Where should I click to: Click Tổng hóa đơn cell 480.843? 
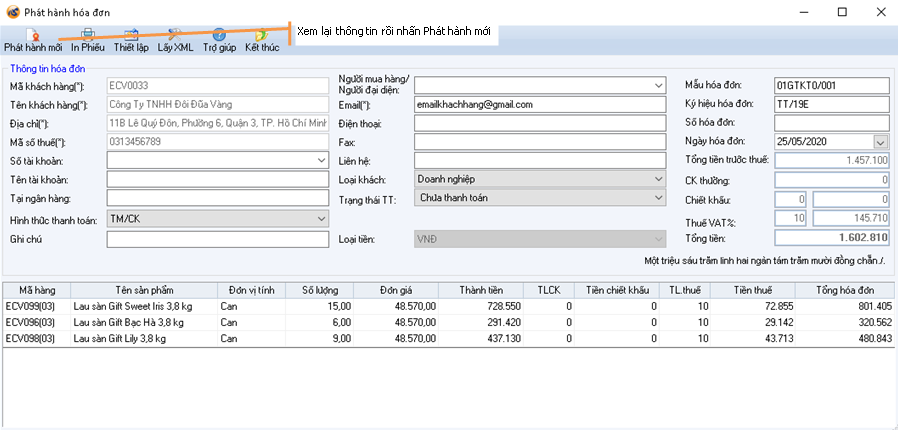[845, 338]
